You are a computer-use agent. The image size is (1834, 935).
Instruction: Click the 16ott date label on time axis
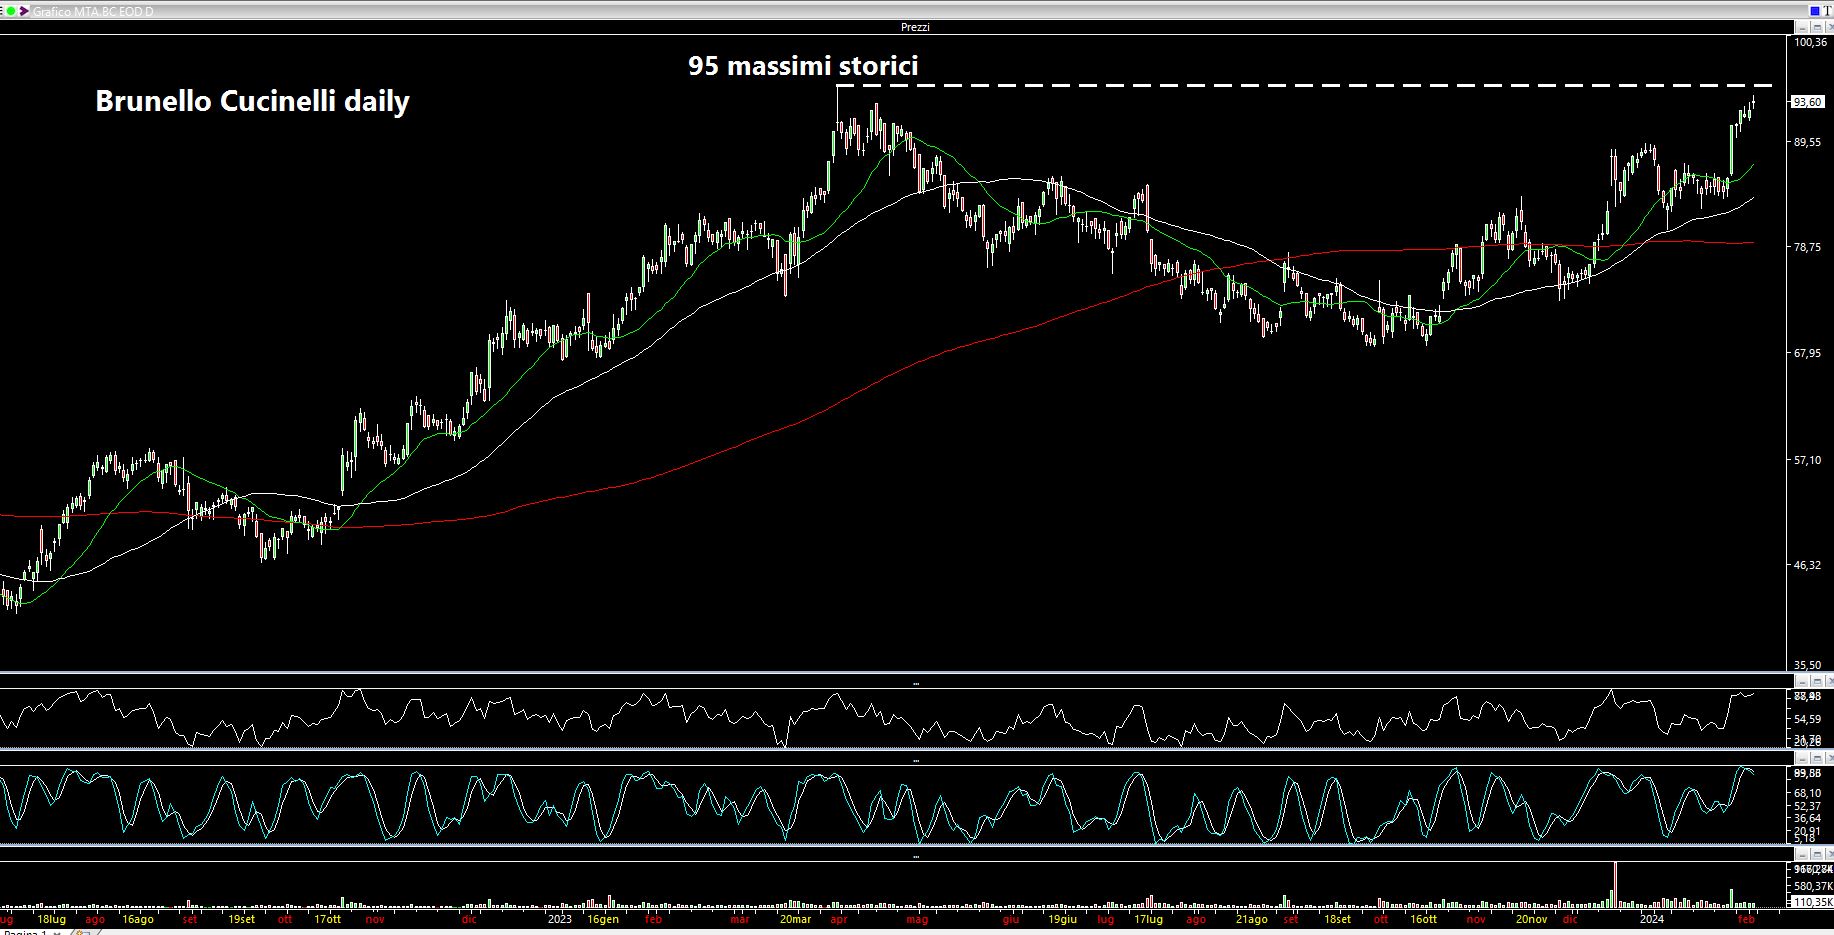(x=1423, y=919)
